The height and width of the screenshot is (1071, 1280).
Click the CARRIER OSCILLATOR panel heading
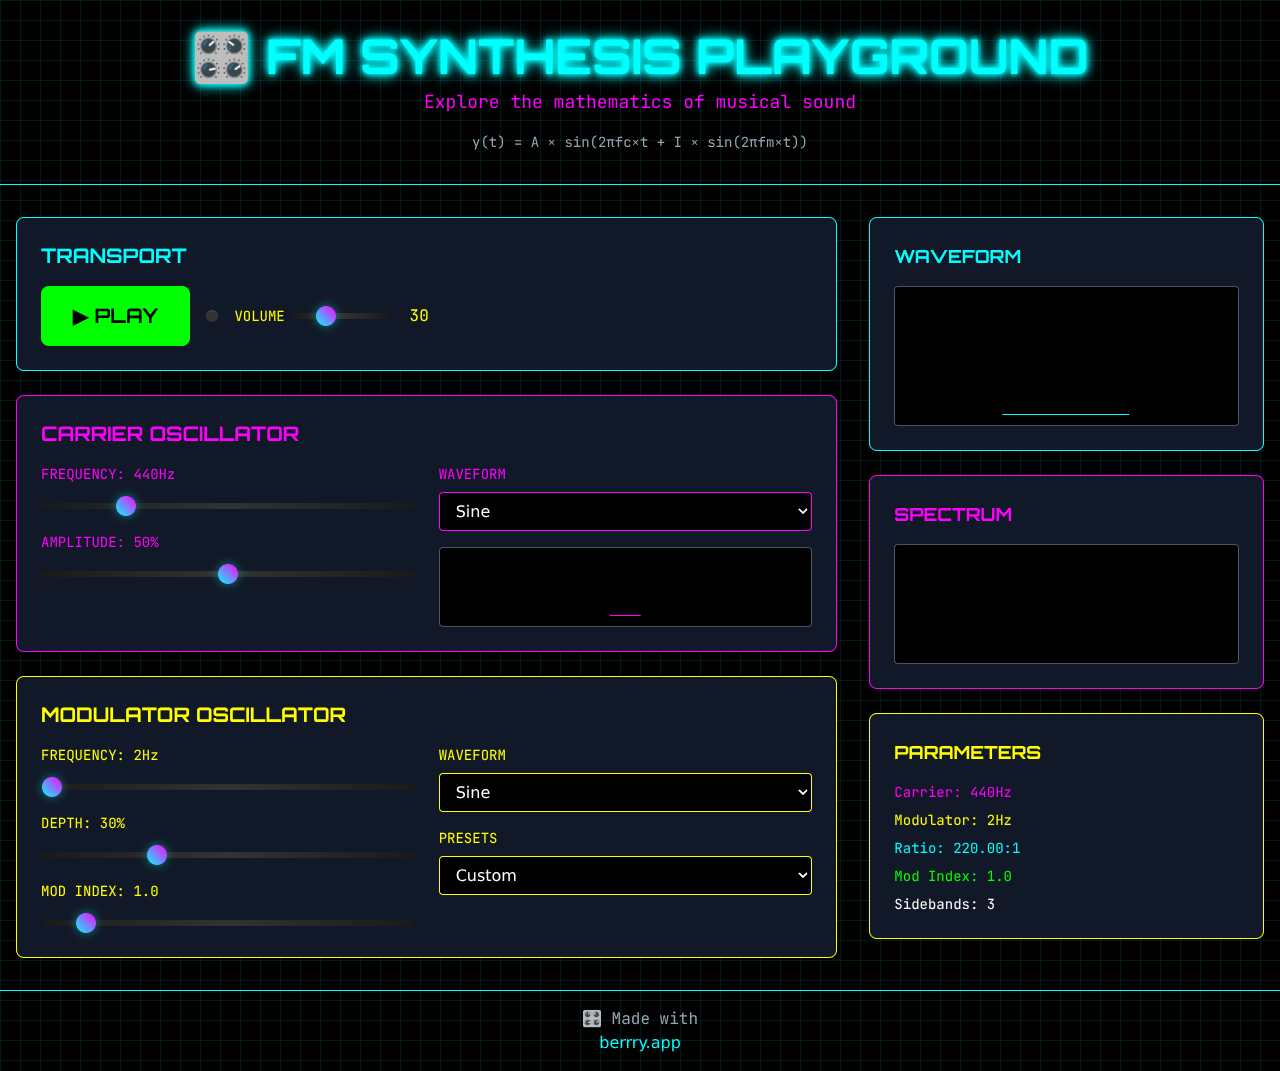click(170, 434)
